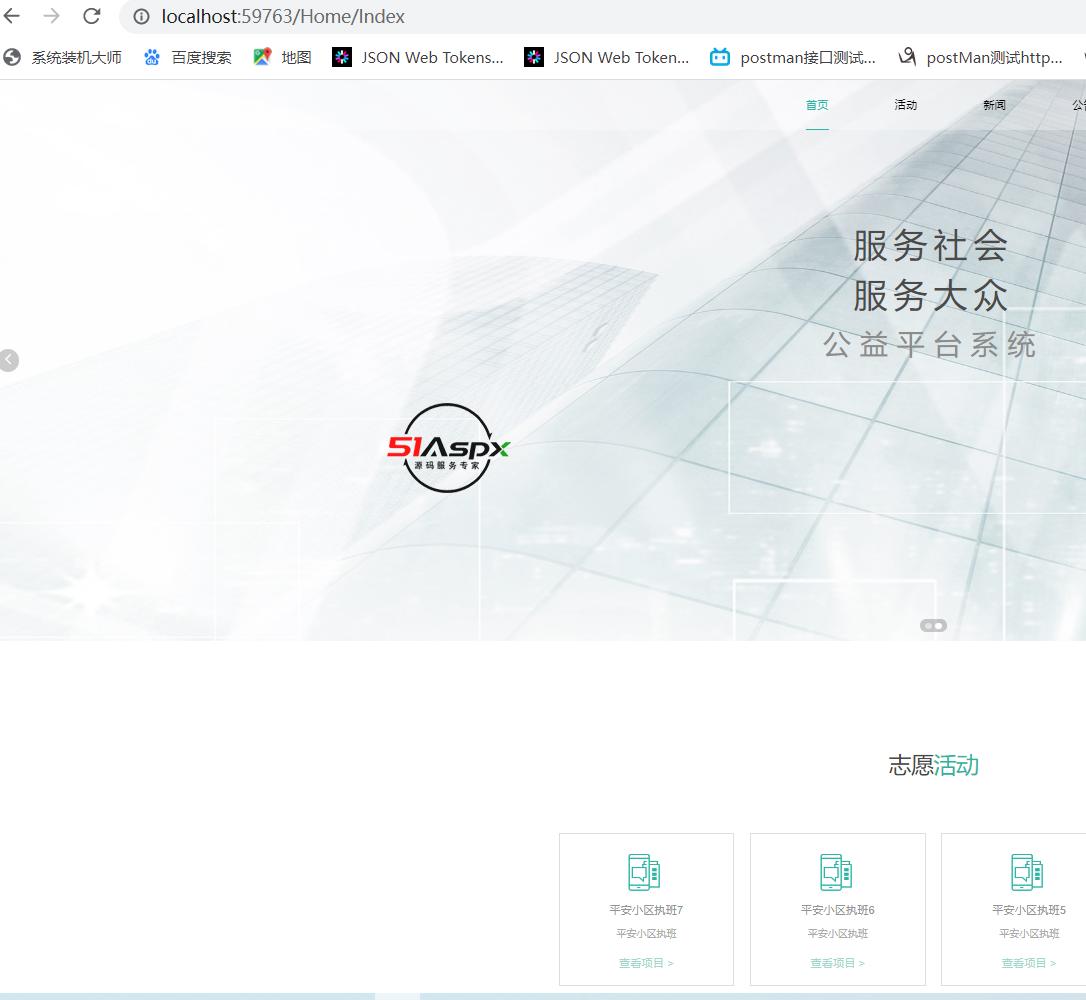The image size is (1086, 1000).
Task: Click the 平安小区执班 subtitle under 平安小区执班6
Action: pyautogui.click(x=837, y=934)
